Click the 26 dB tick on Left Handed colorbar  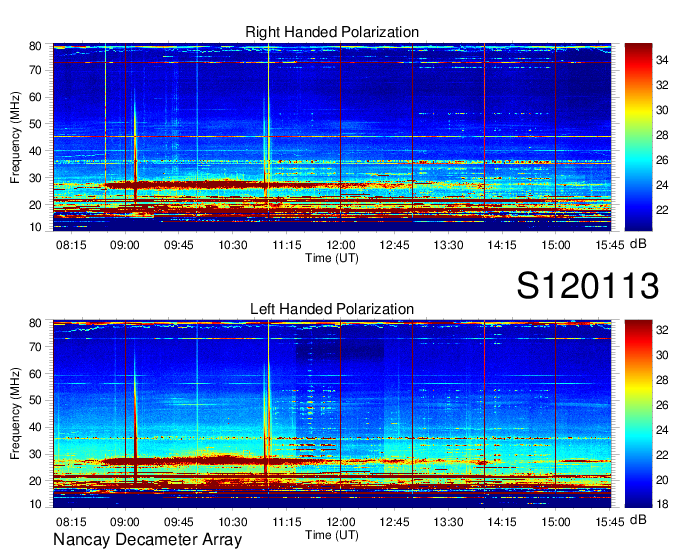(662, 405)
